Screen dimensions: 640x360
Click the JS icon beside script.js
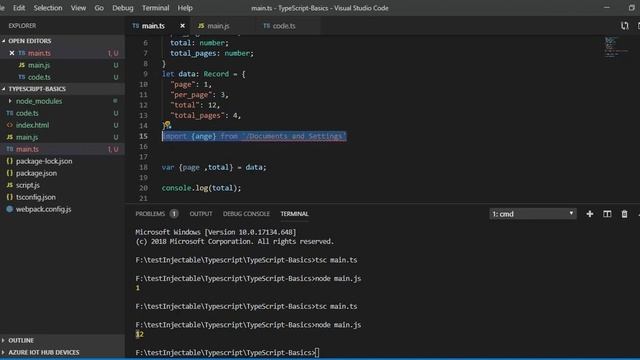10,185
